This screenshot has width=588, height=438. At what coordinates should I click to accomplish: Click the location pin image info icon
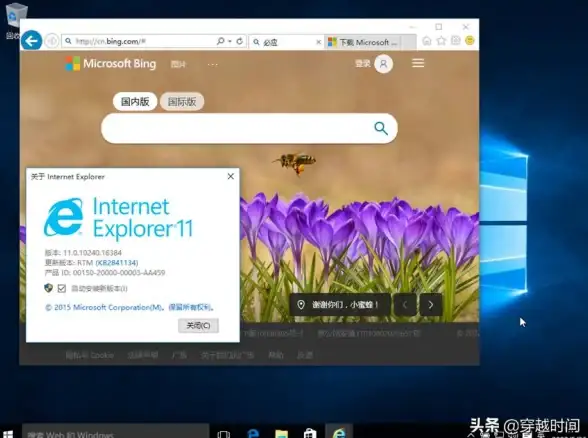tap(301, 304)
